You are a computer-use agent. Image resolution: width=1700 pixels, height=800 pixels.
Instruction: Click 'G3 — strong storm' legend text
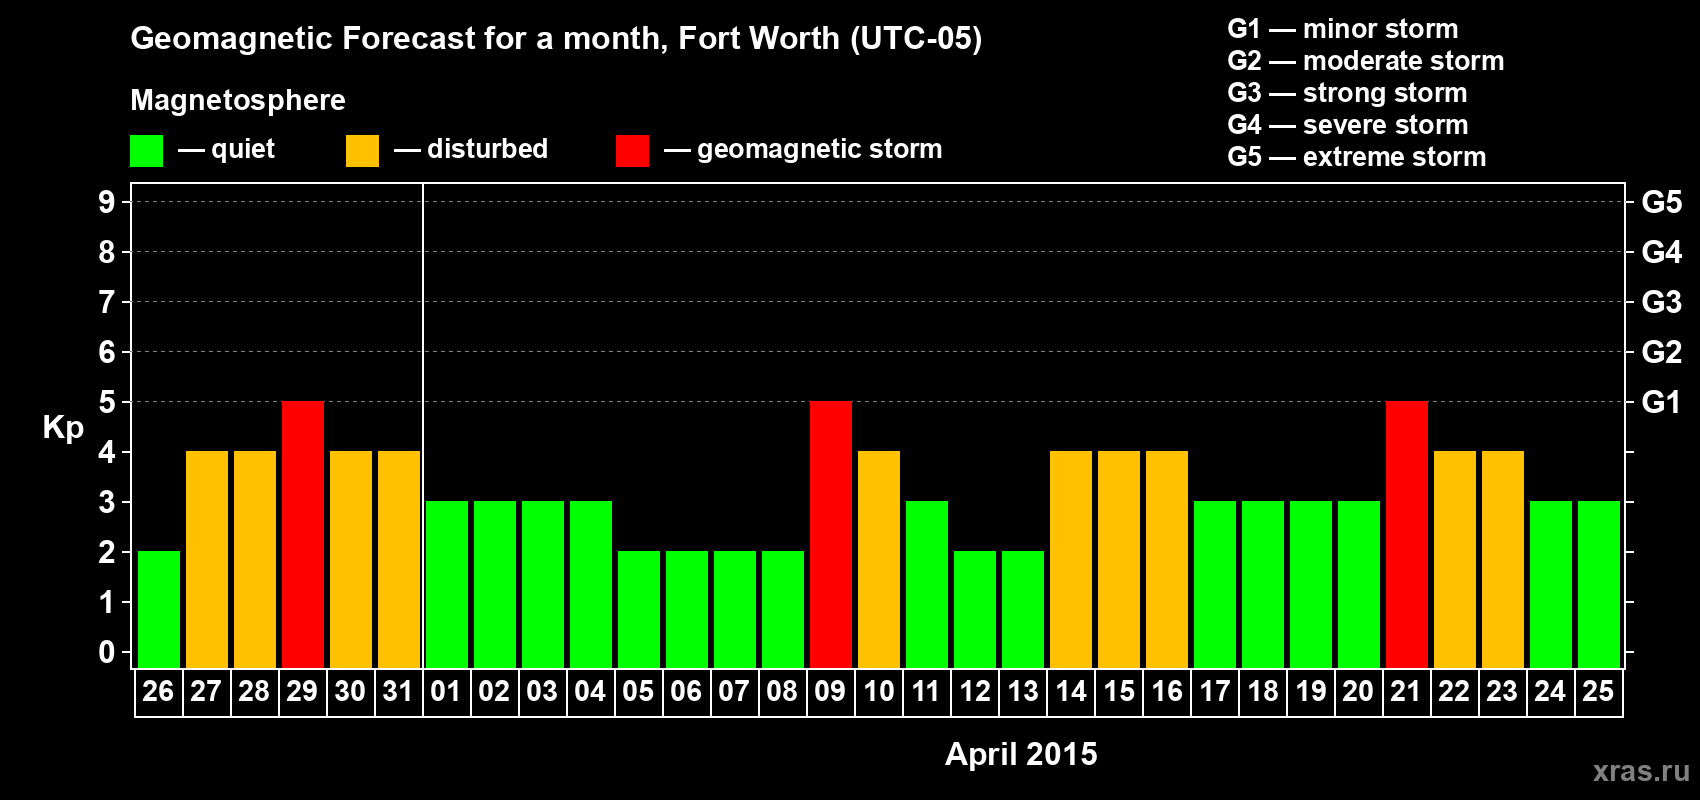pyautogui.click(x=1347, y=93)
